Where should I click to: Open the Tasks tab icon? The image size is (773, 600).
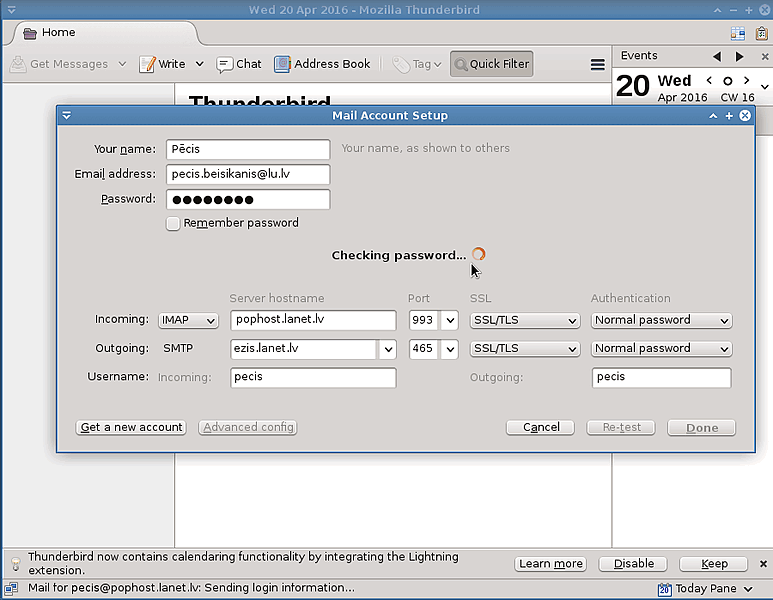762,33
